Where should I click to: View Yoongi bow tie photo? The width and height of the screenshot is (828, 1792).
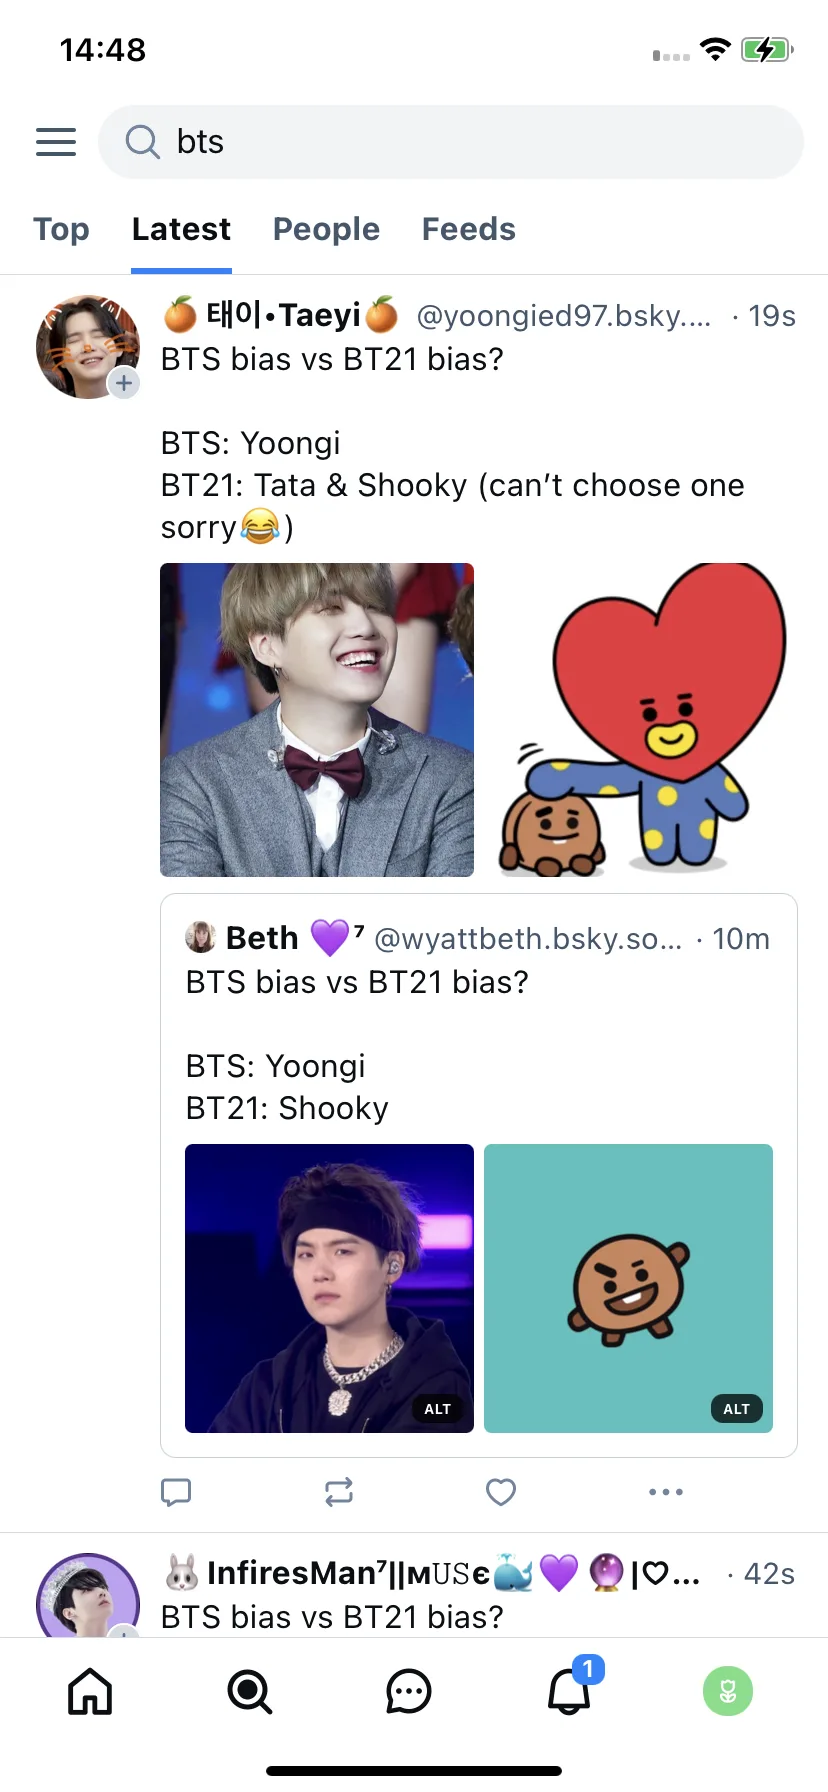[x=317, y=720]
